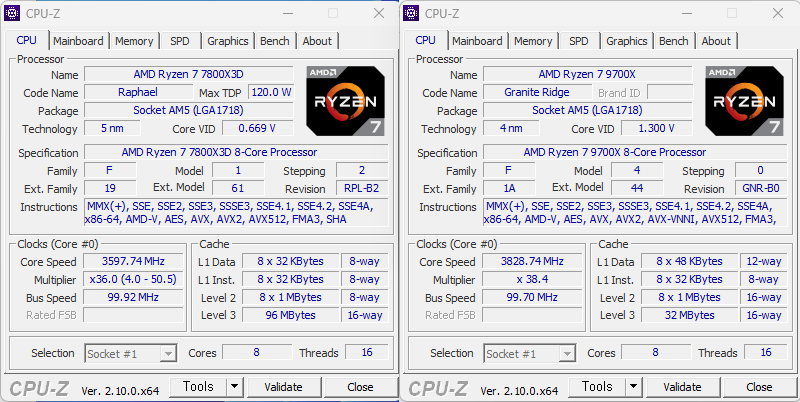Click the RPL-B2 revision value
The image size is (800, 402).
click(x=362, y=188)
